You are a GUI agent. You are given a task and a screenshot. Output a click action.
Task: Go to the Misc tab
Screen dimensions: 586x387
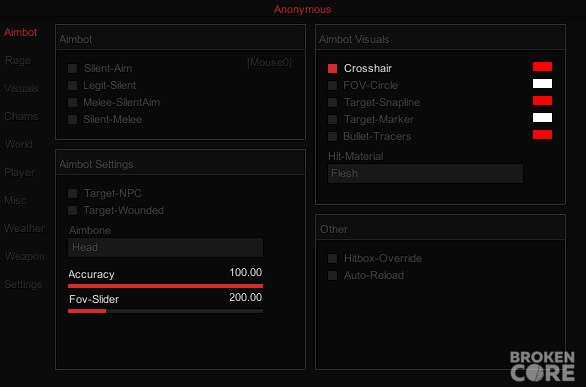pos(15,201)
